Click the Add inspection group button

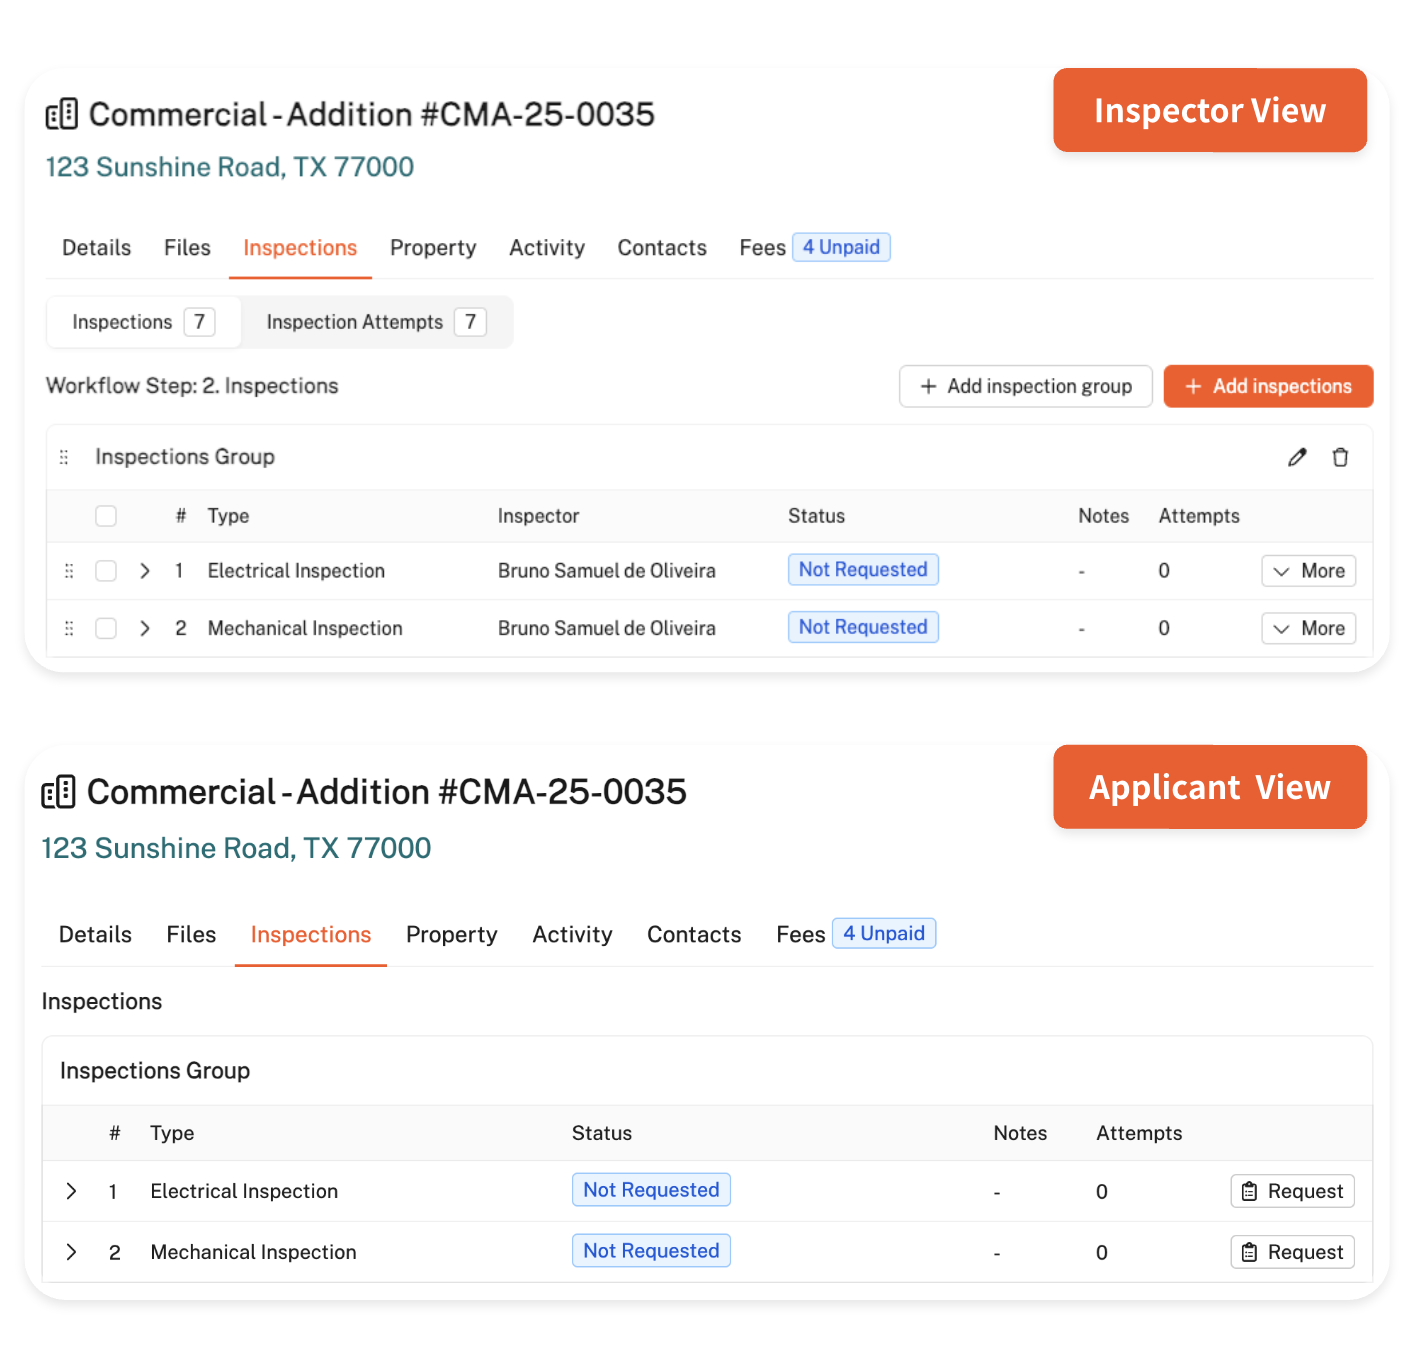[1025, 386]
